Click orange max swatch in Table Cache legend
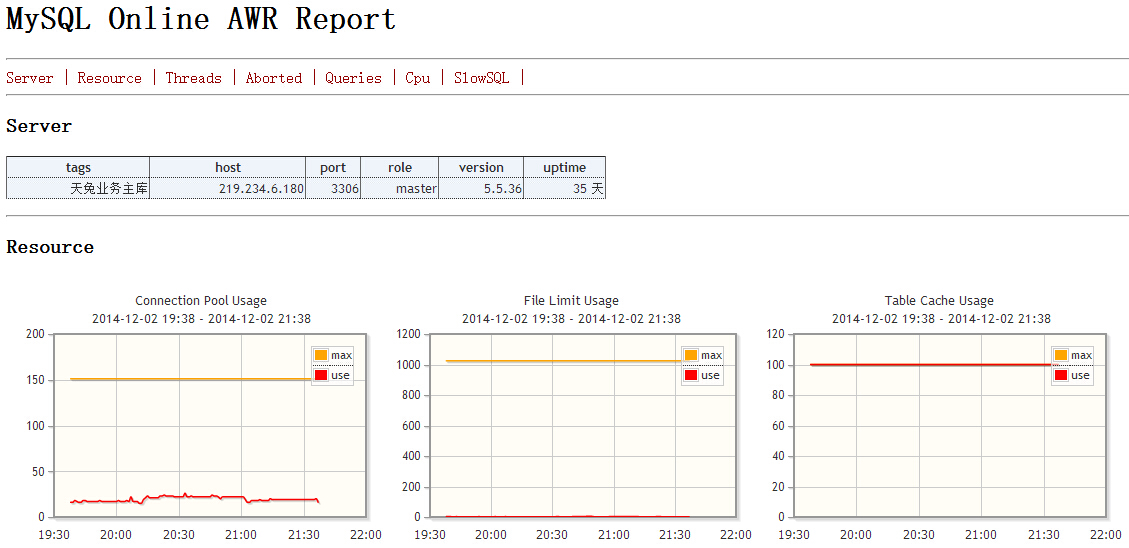 coord(1061,355)
